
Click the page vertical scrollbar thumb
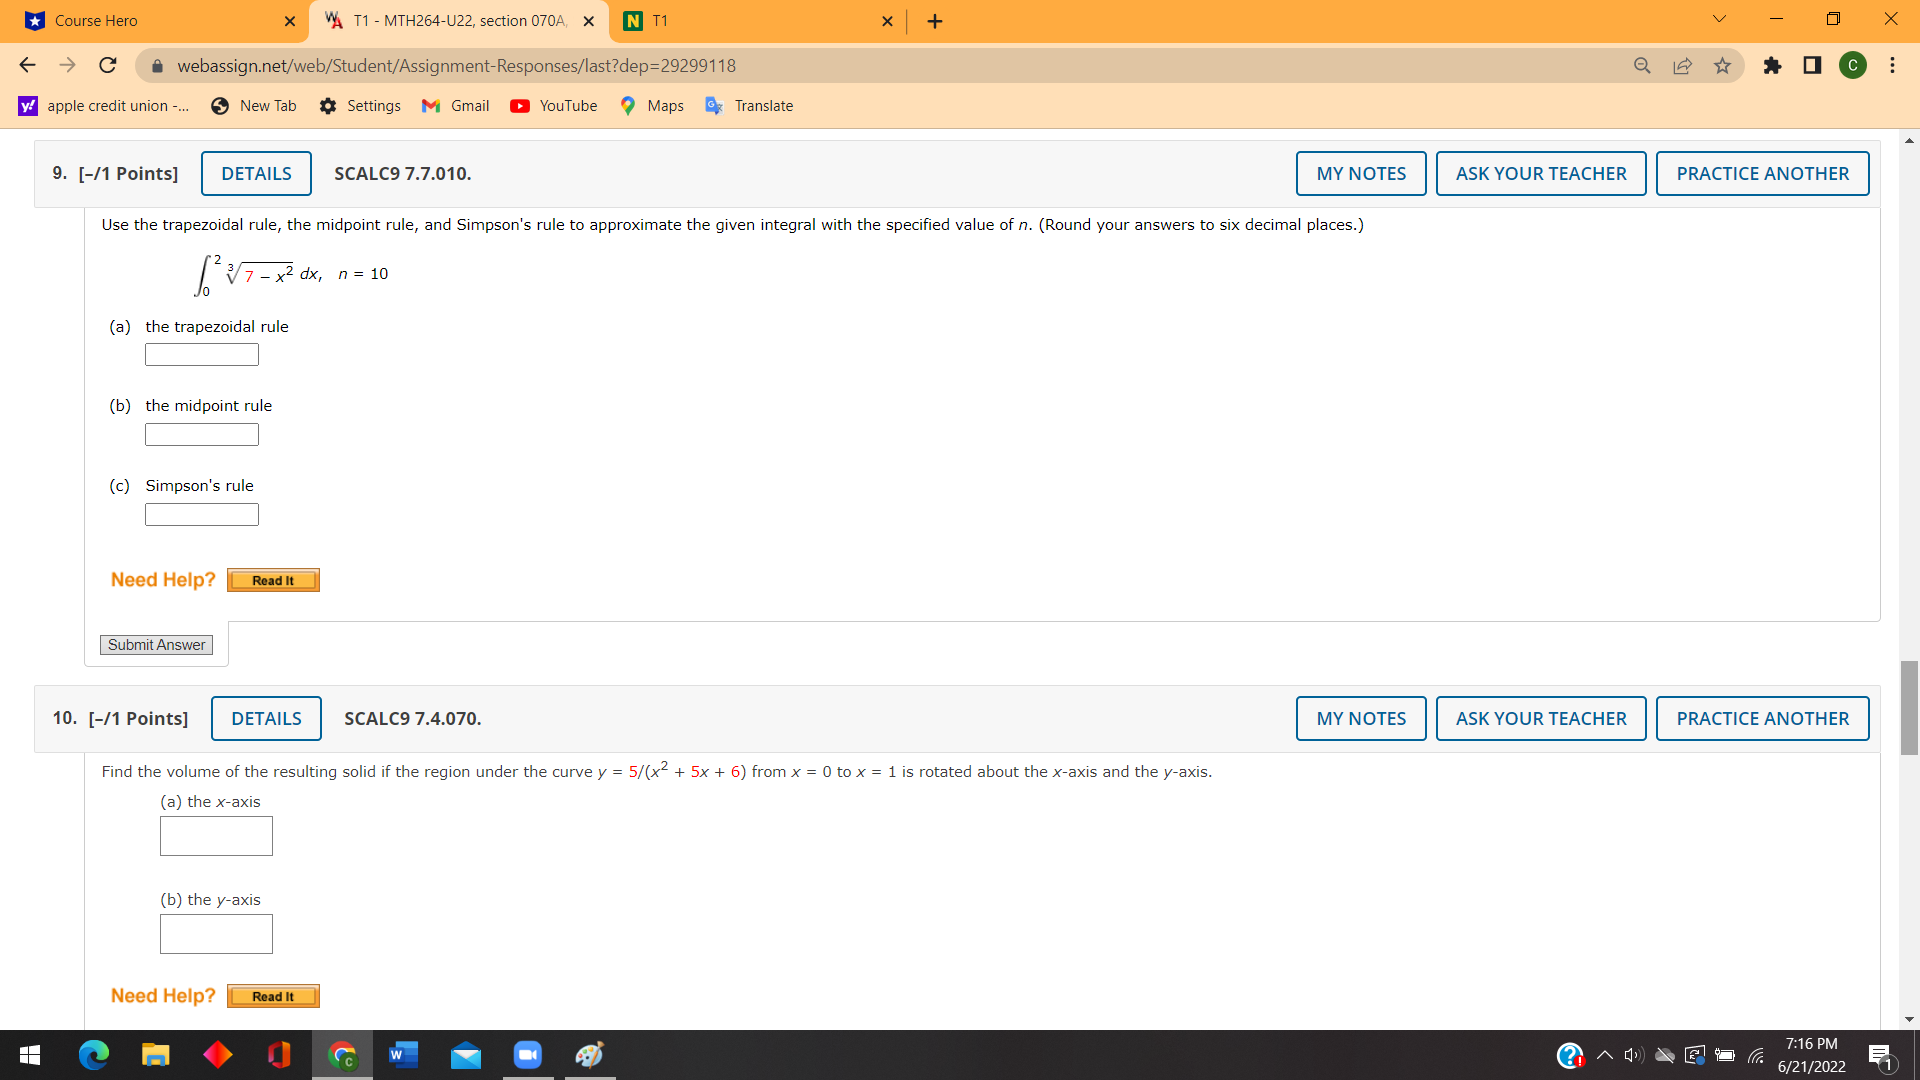click(1909, 707)
